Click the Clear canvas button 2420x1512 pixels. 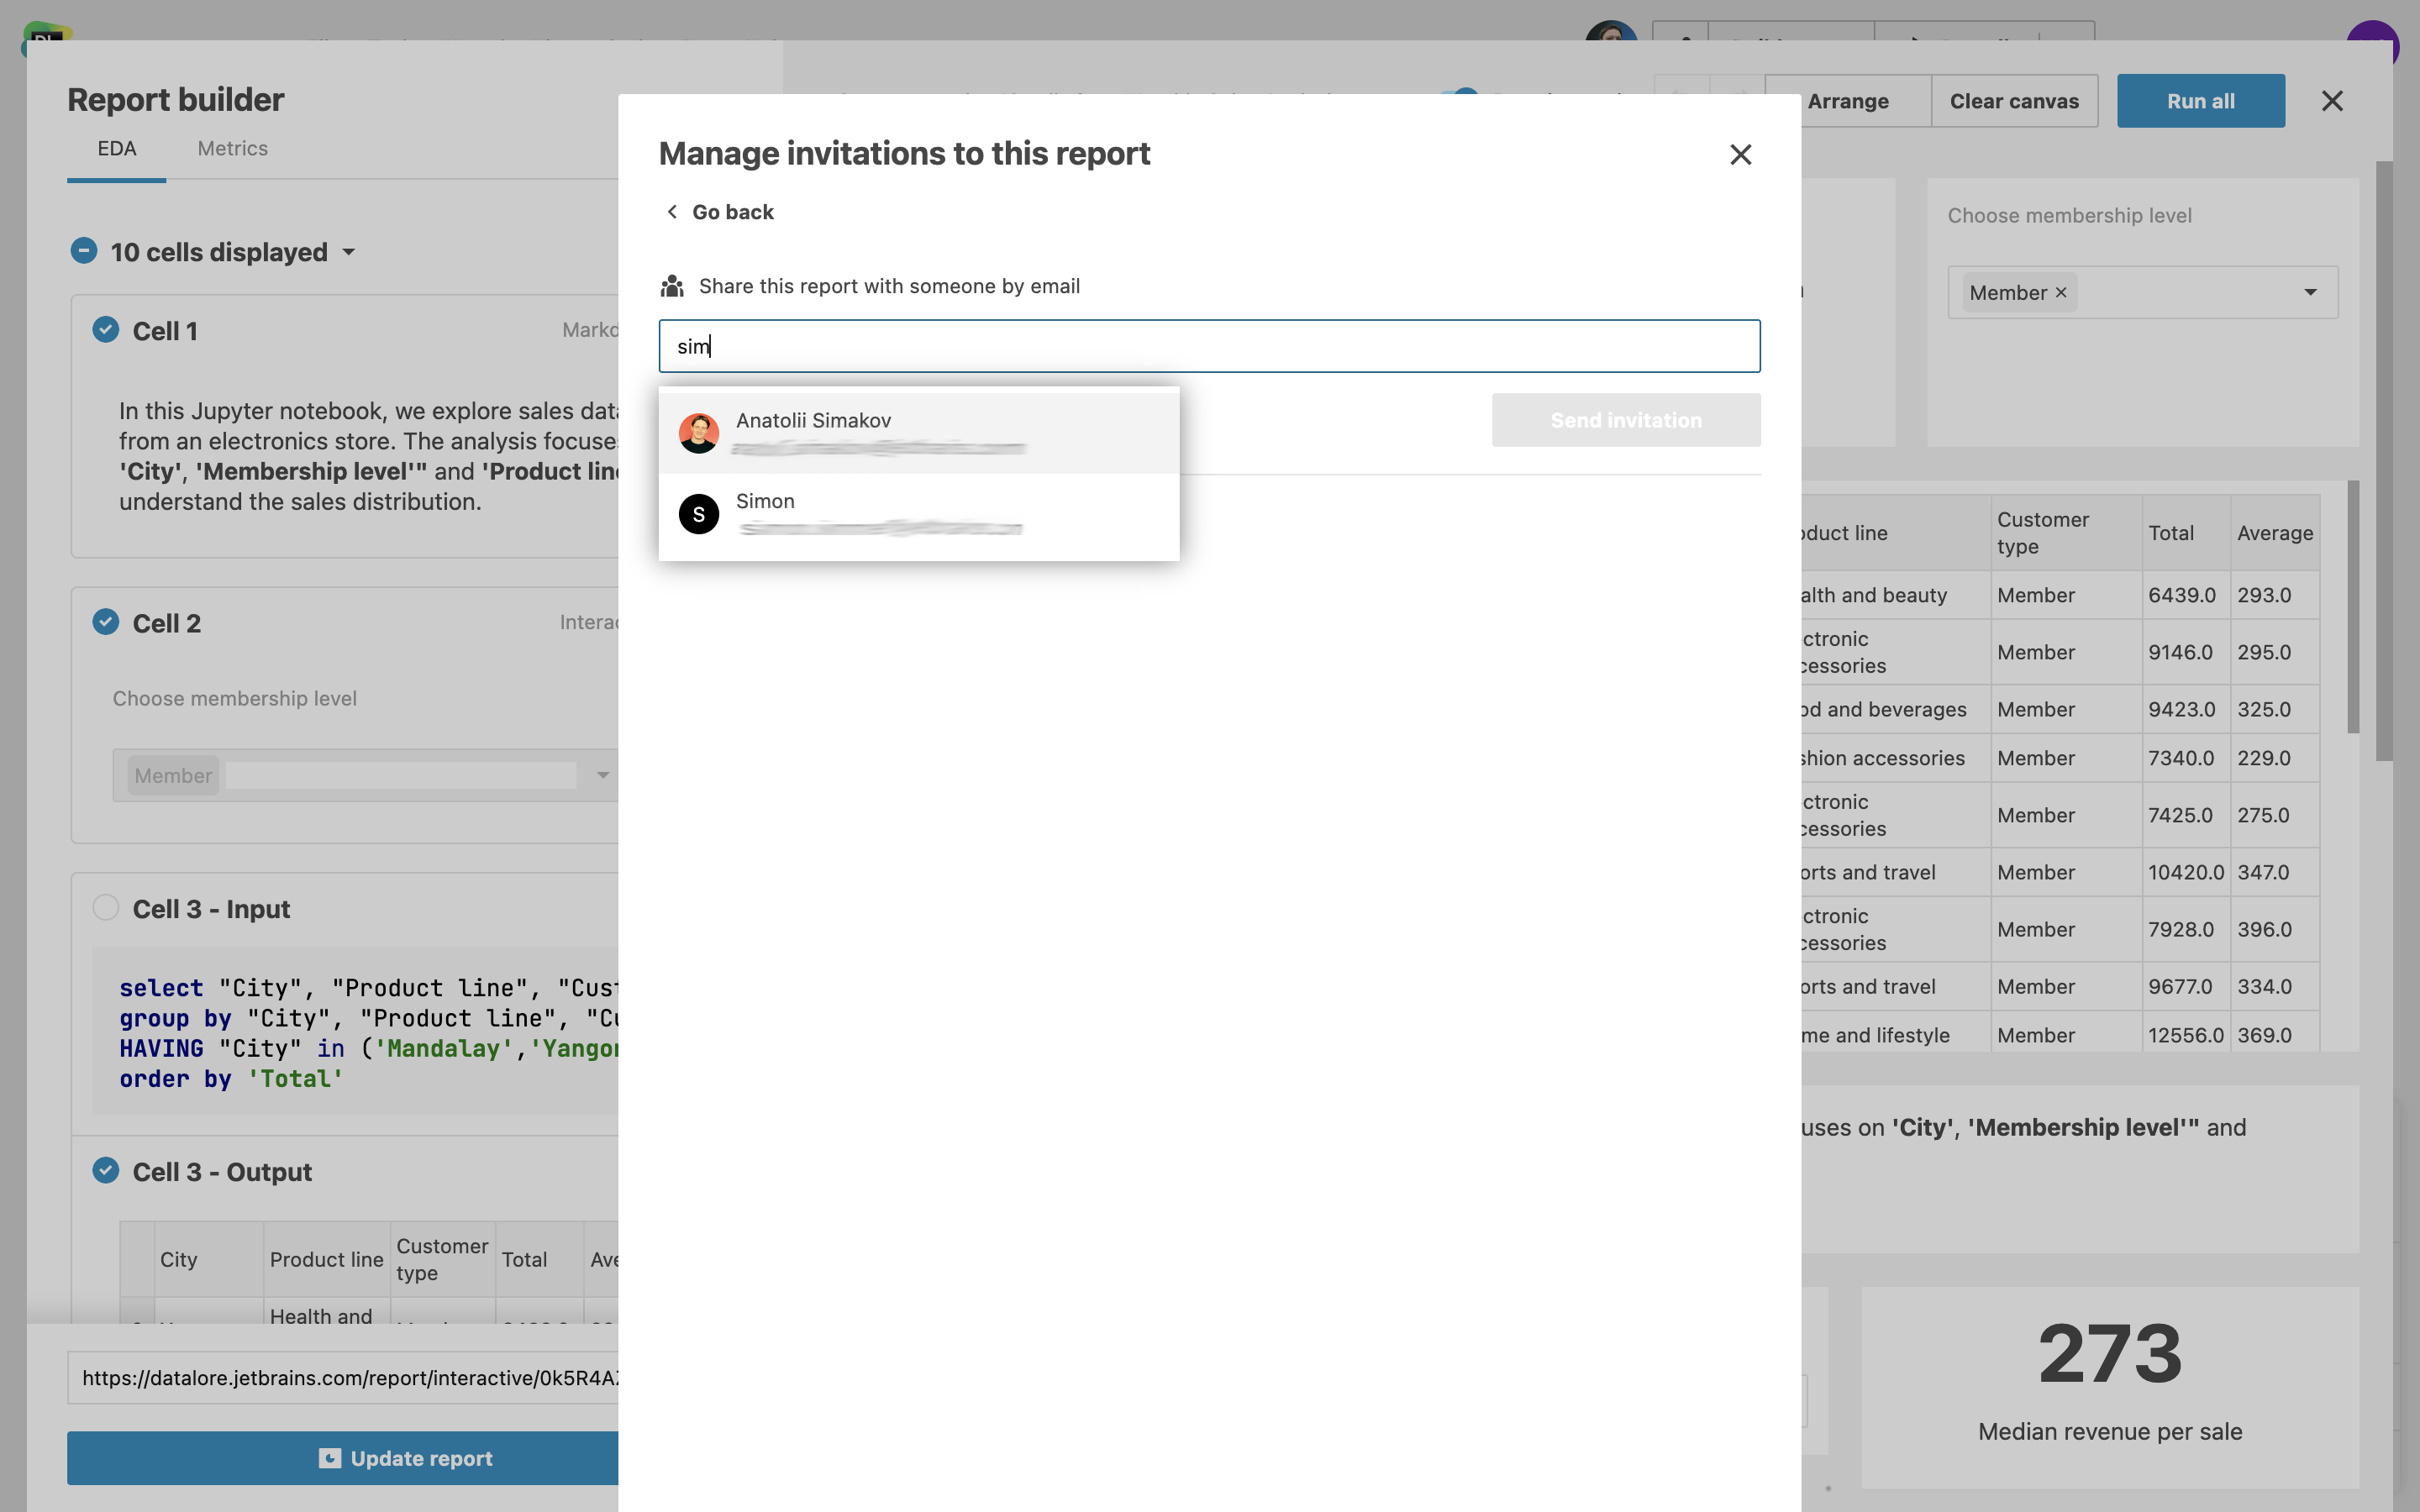[x=2013, y=101]
